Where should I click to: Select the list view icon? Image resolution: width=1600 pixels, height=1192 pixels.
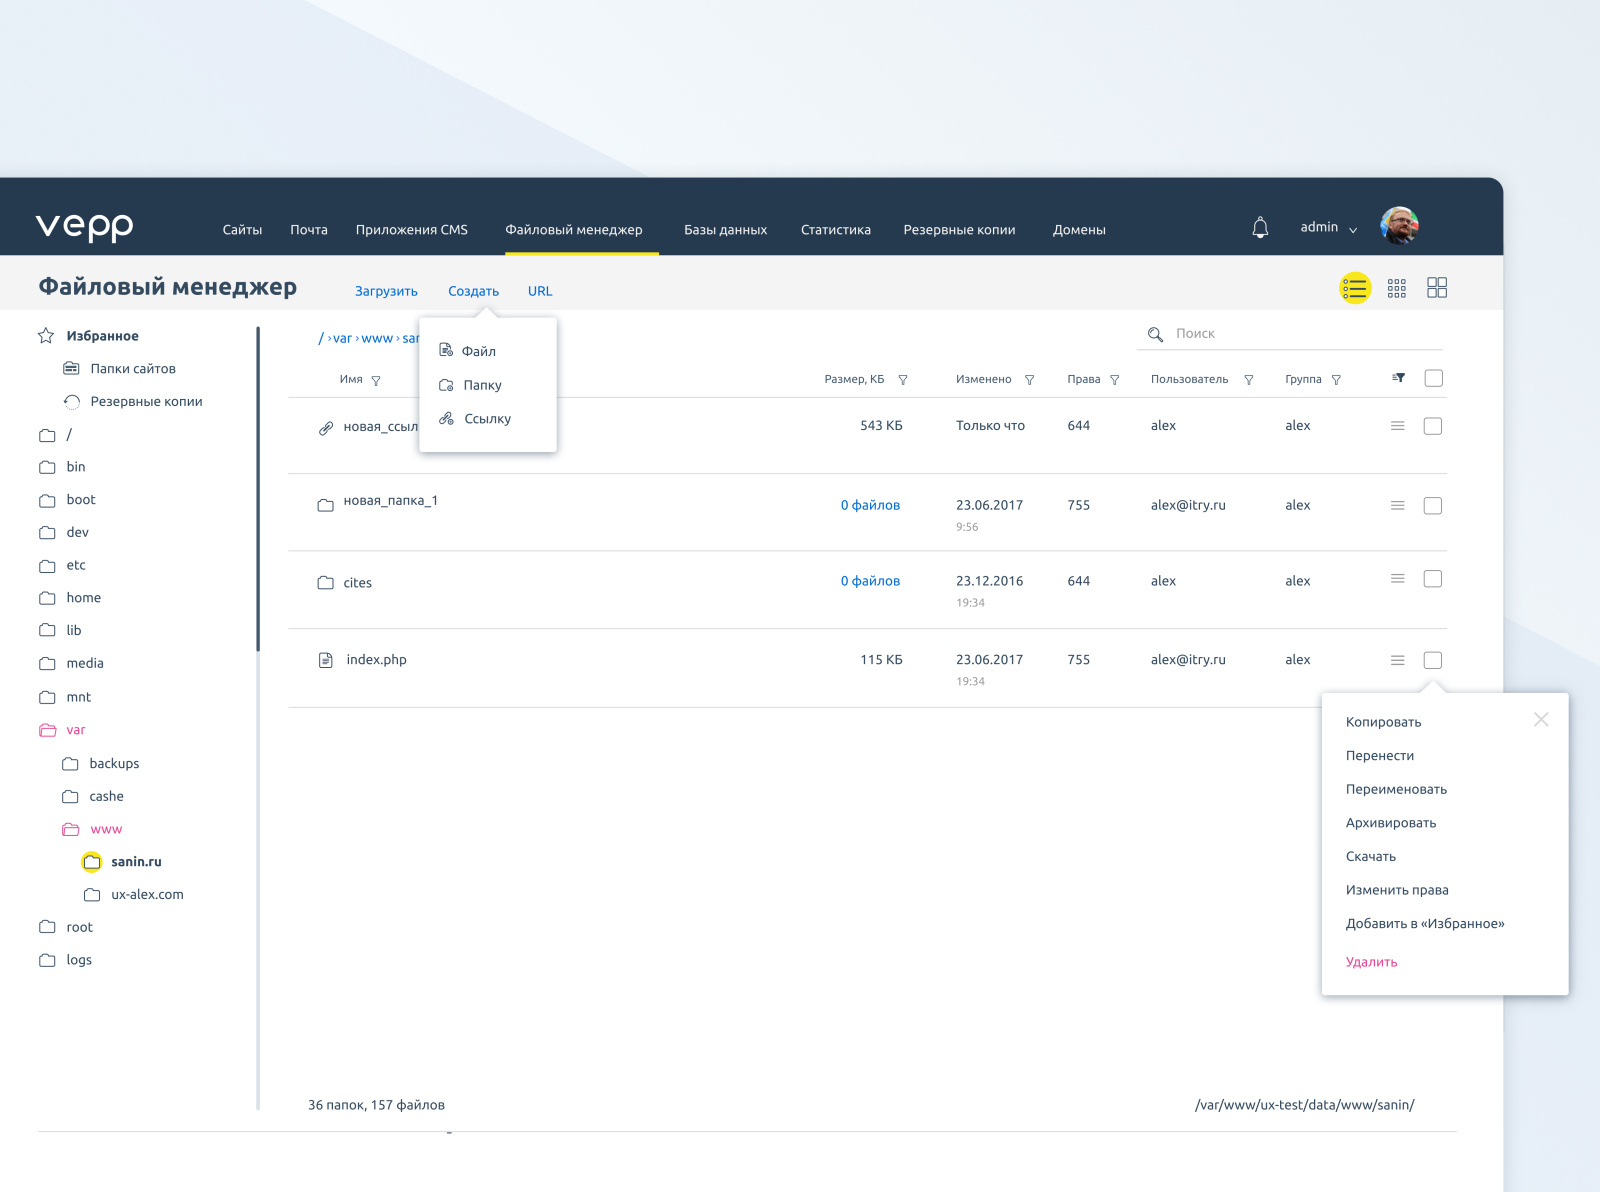click(1355, 288)
